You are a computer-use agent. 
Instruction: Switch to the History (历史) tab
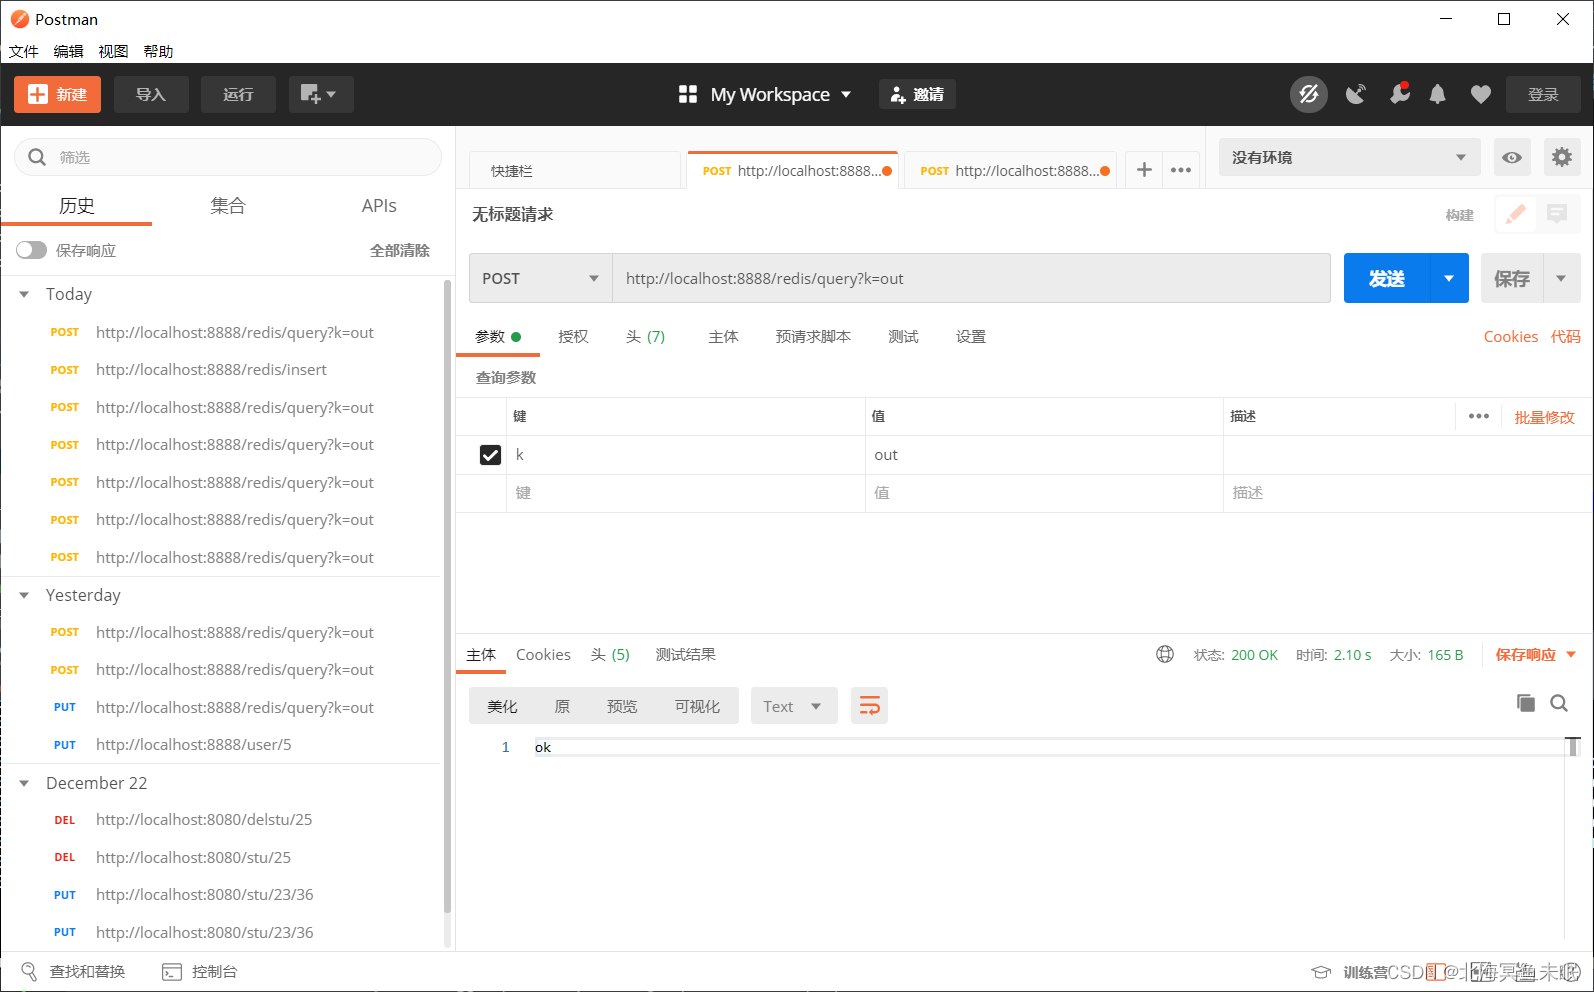(76, 205)
